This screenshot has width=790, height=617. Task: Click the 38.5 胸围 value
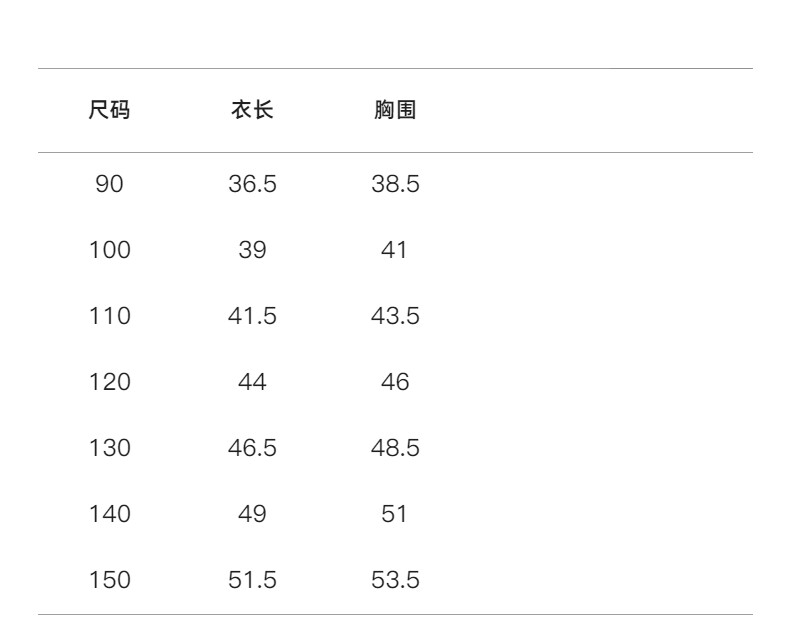pyautogui.click(x=395, y=185)
